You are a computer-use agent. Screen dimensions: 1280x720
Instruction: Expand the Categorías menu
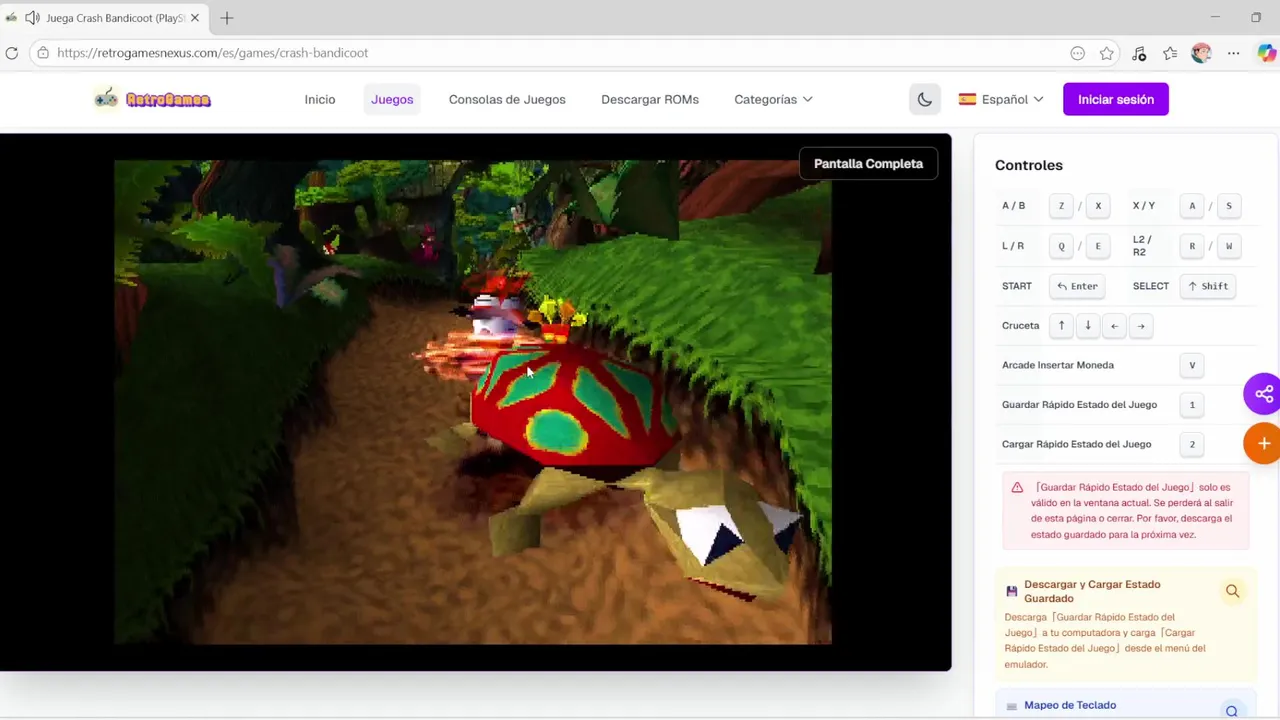[773, 99]
